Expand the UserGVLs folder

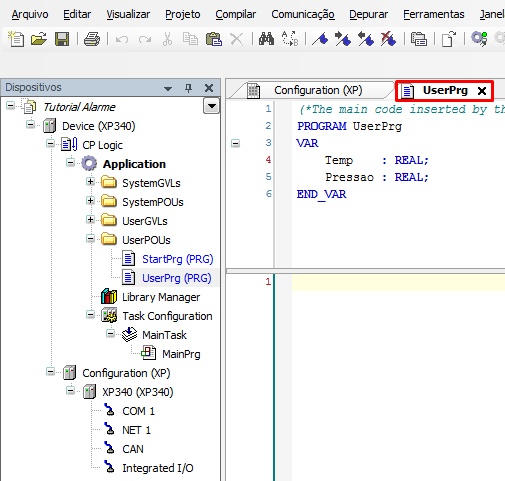(x=90, y=220)
